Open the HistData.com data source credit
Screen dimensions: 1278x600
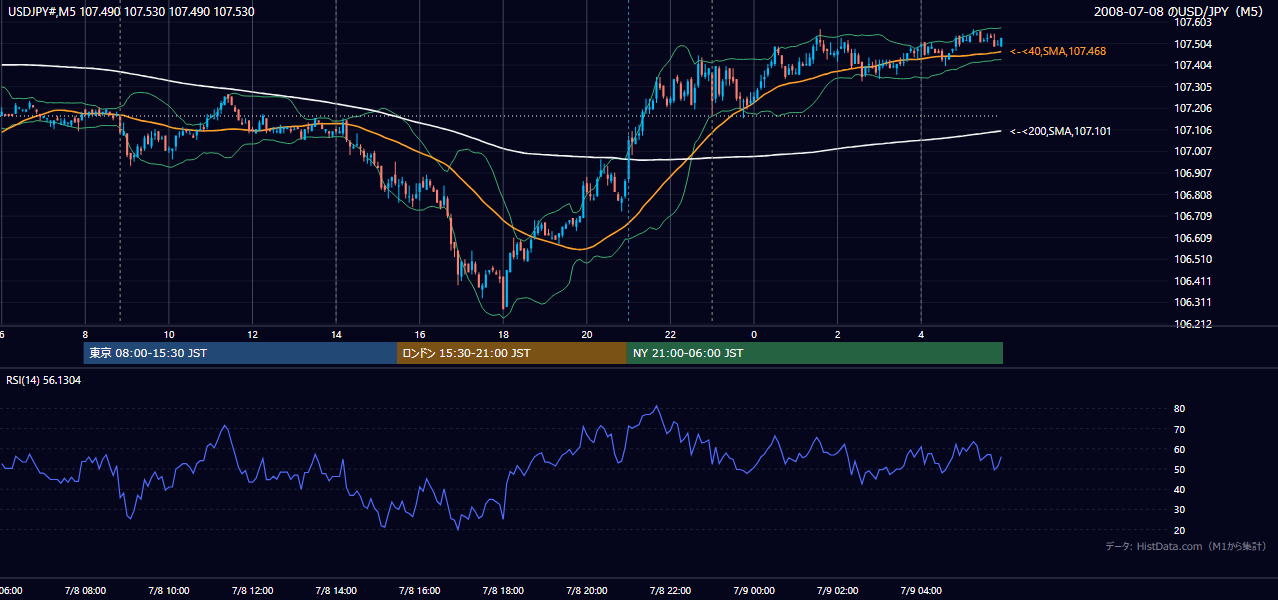1185,546
